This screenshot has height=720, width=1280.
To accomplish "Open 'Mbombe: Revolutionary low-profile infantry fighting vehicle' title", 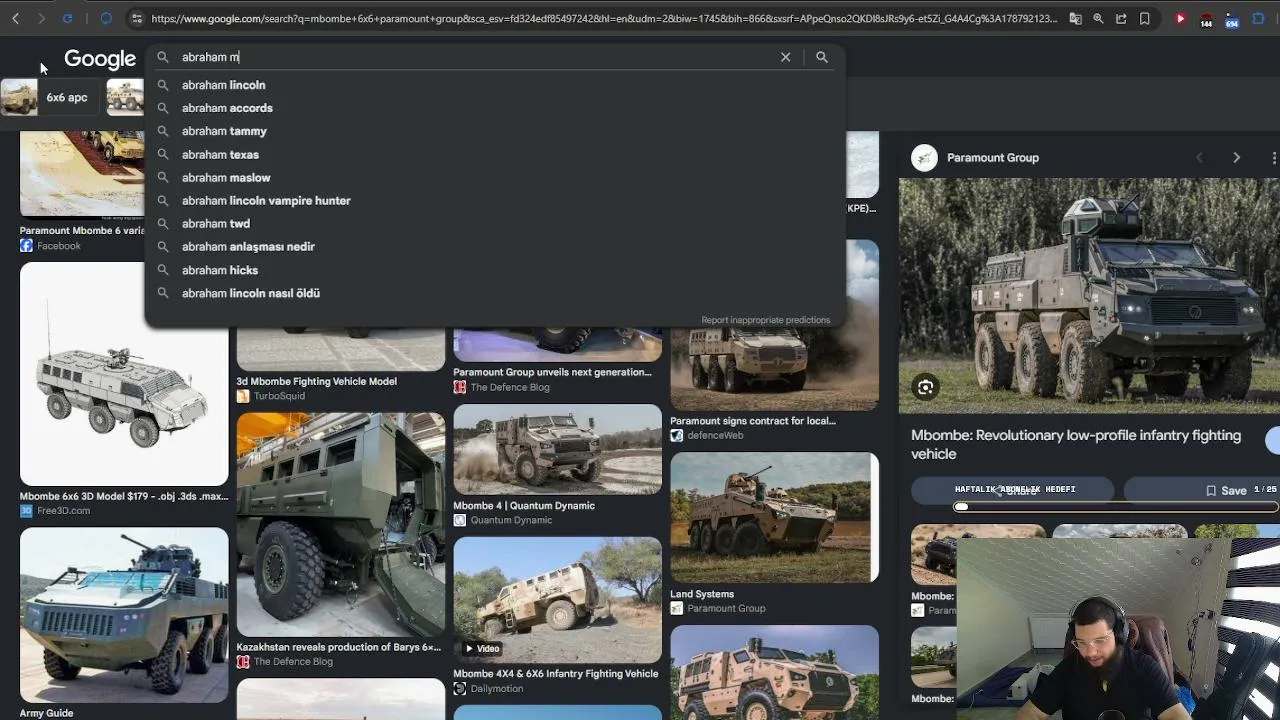I will click(x=1076, y=445).
